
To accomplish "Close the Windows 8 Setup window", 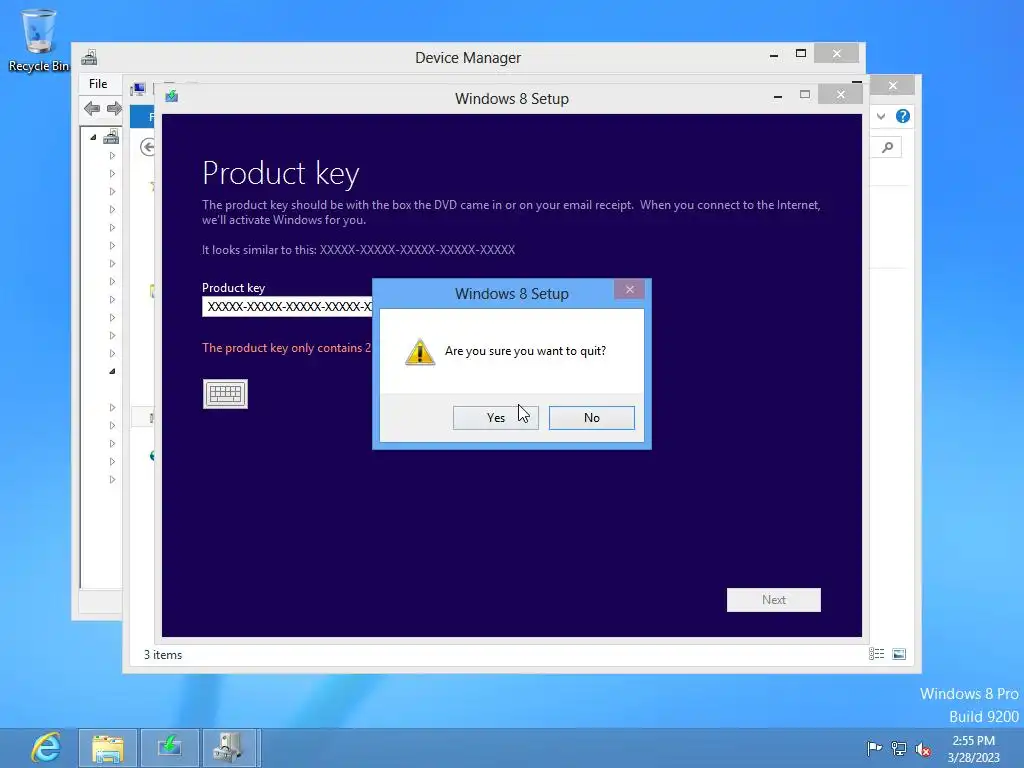I will [841, 95].
